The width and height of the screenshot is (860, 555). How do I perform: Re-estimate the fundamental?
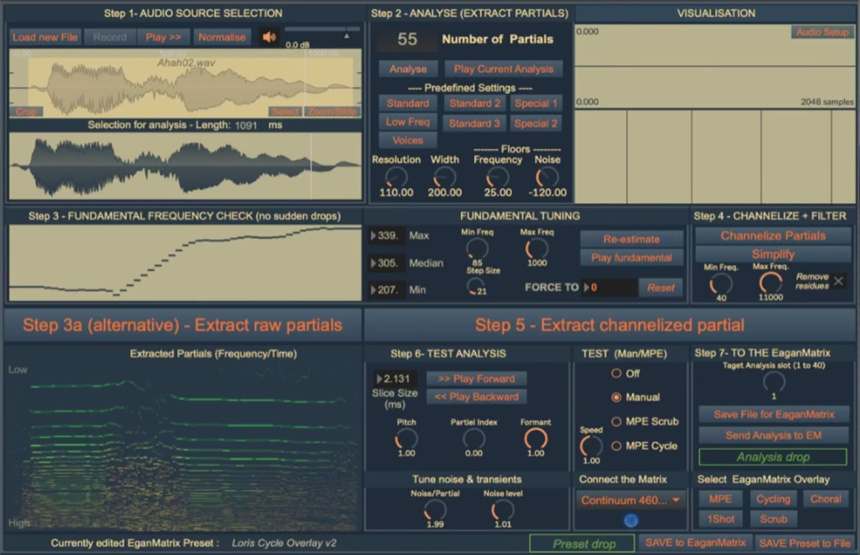coord(631,239)
